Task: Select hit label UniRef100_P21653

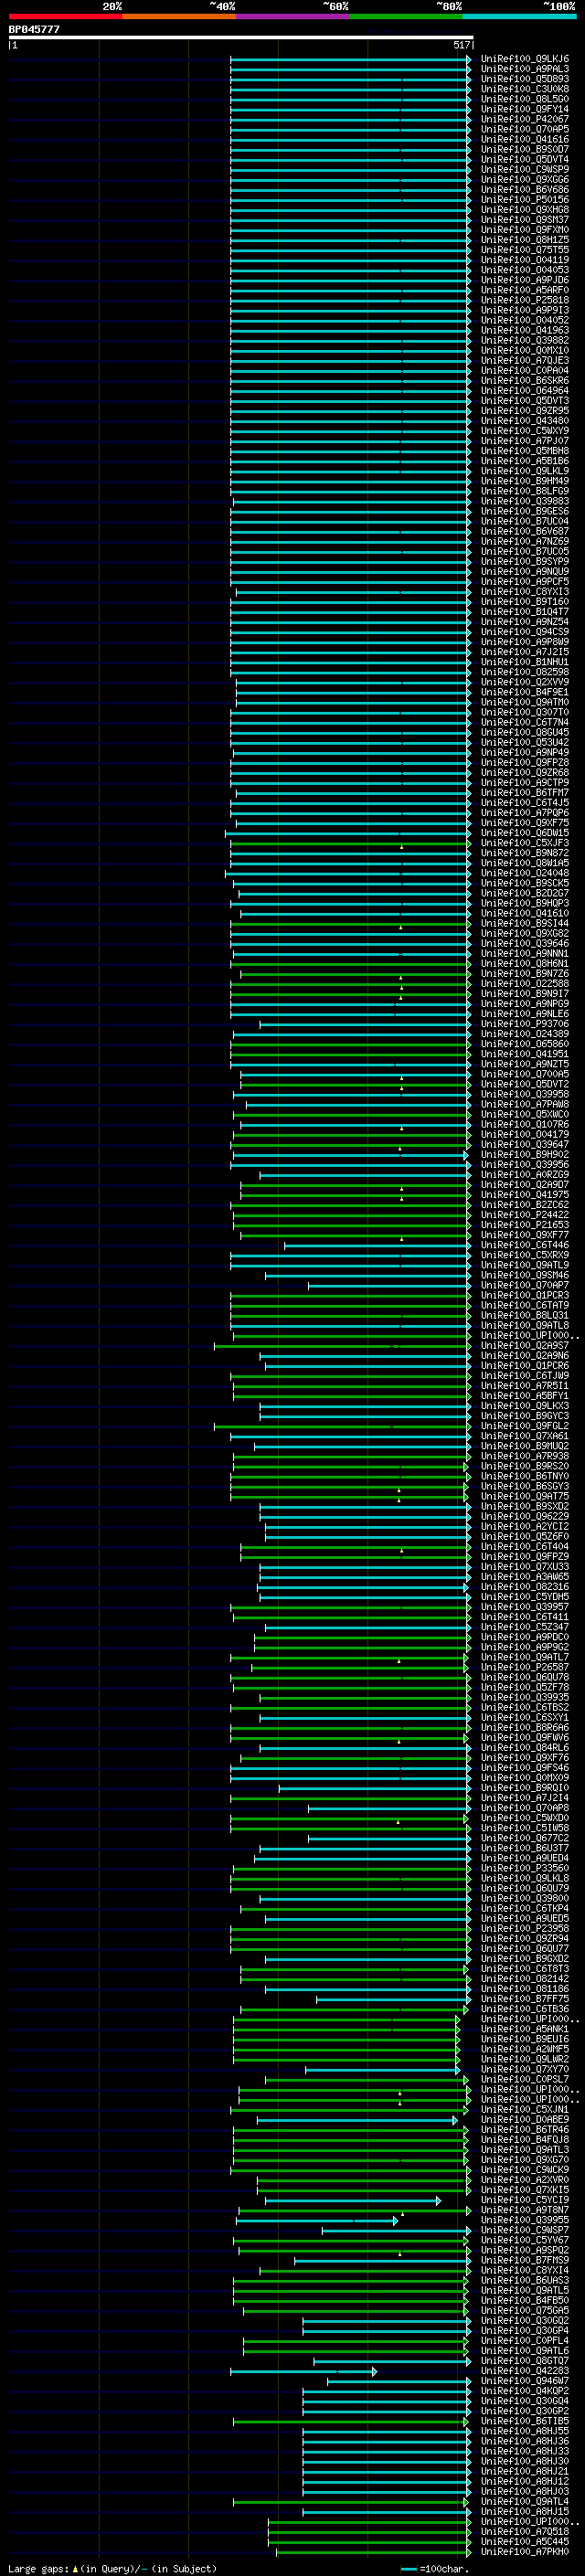Action: tap(524, 1225)
